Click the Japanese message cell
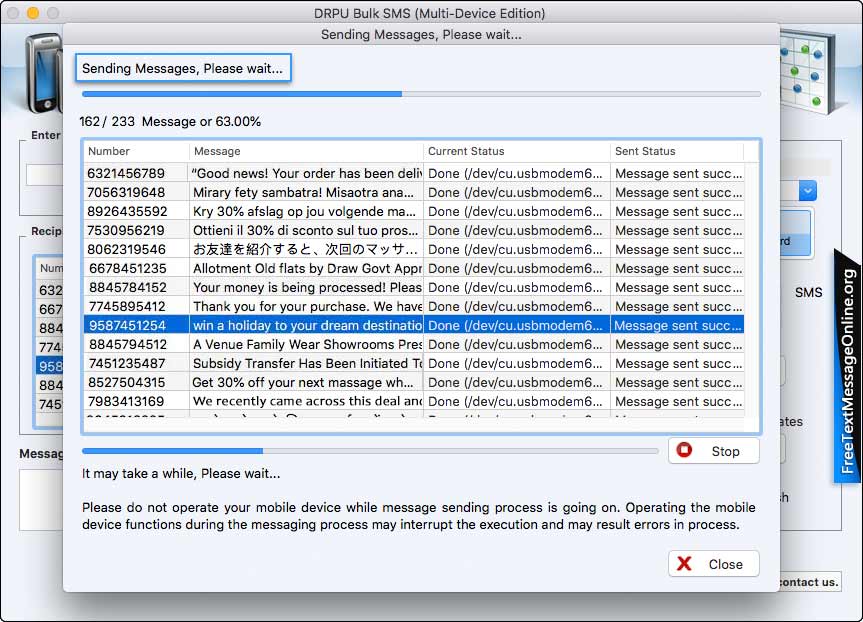The image size is (863, 622). (x=305, y=249)
